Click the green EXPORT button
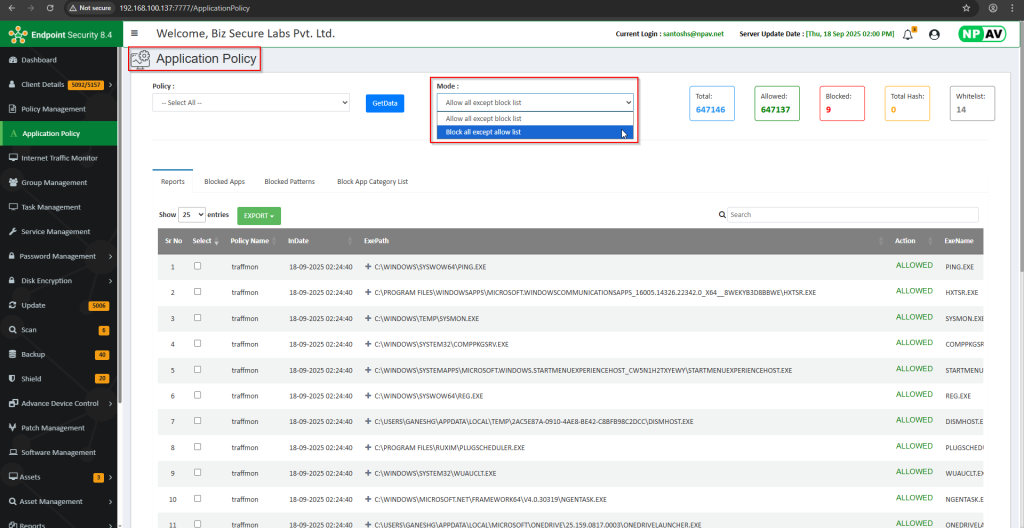Screen dimensions: 1024x528 pos(258,215)
